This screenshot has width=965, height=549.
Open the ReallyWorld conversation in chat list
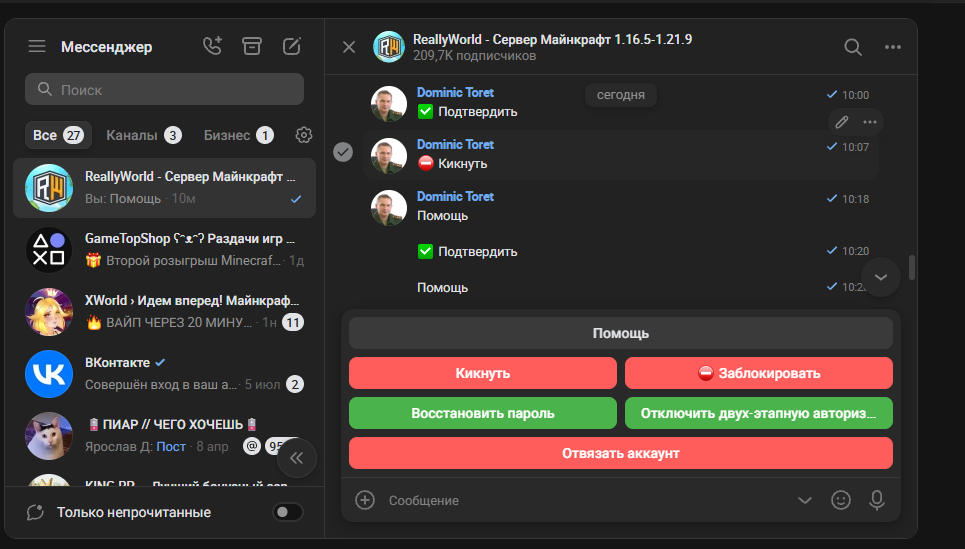[164, 188]
